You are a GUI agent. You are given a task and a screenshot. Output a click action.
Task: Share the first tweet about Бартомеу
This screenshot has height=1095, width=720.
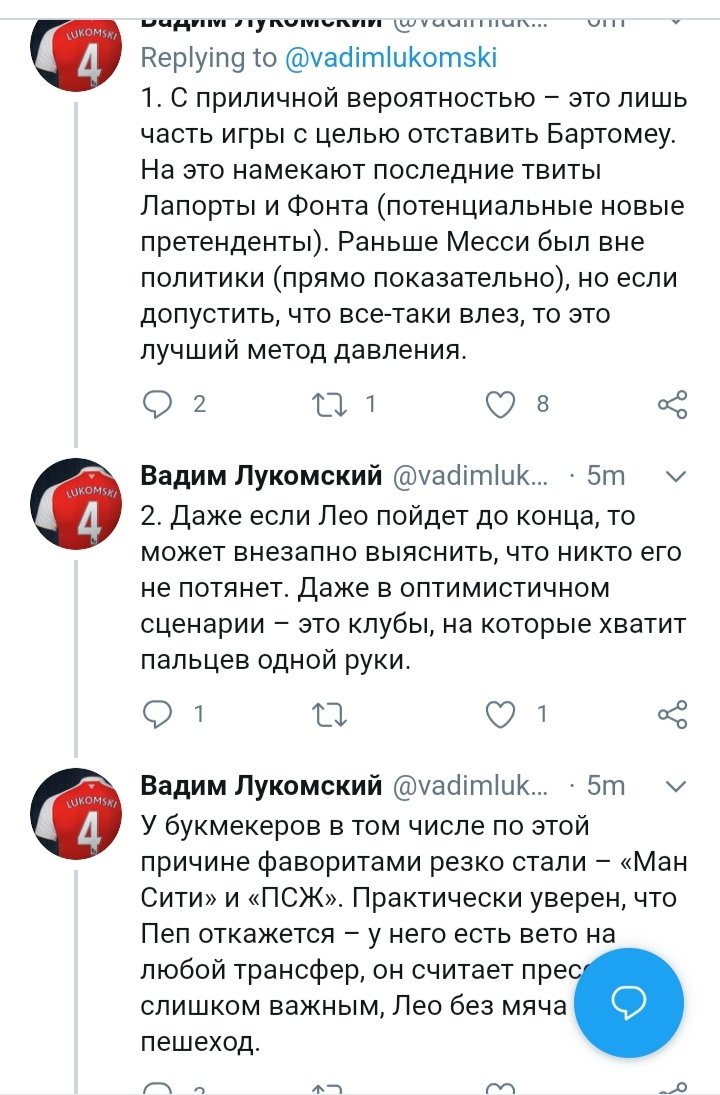pyautogui.click(x=672, y=404)
